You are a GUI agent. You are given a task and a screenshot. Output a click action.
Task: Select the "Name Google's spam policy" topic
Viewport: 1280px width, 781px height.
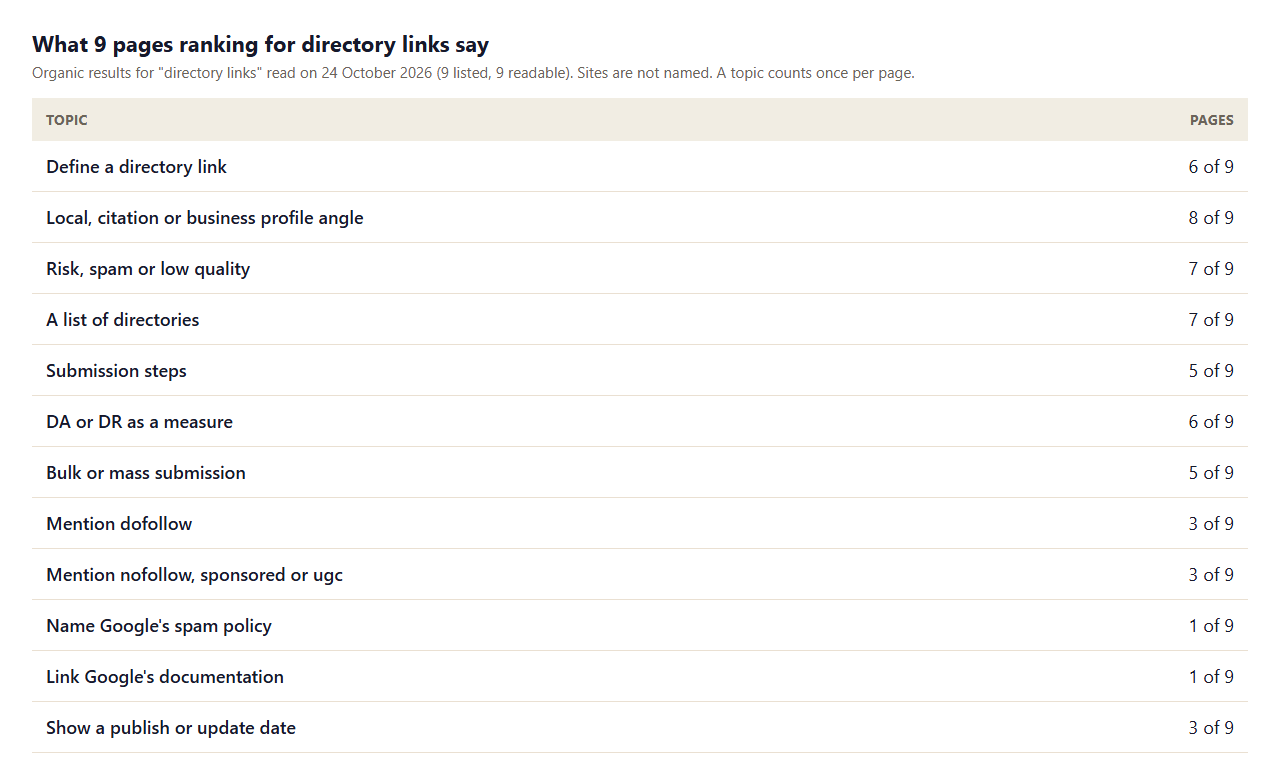pos(159,626)
